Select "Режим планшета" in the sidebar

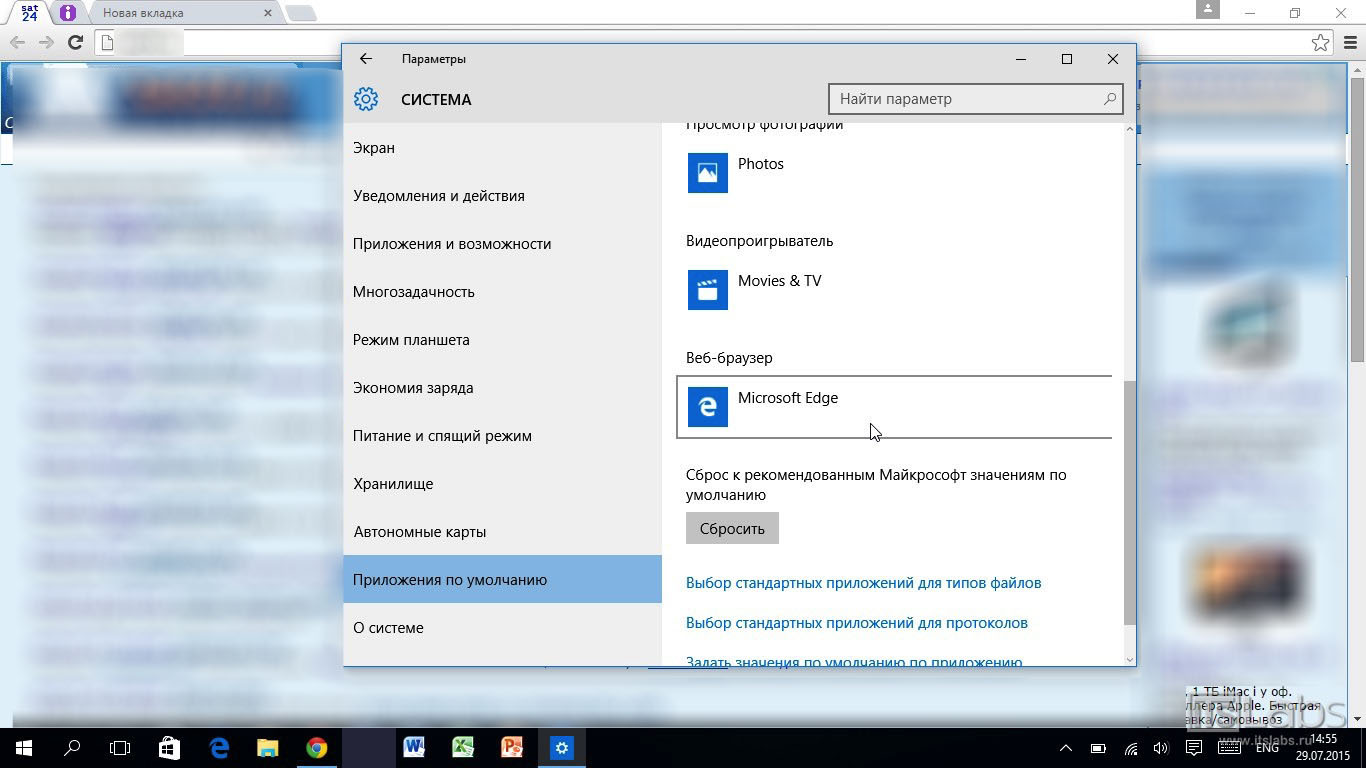click(x=502, y=340)
